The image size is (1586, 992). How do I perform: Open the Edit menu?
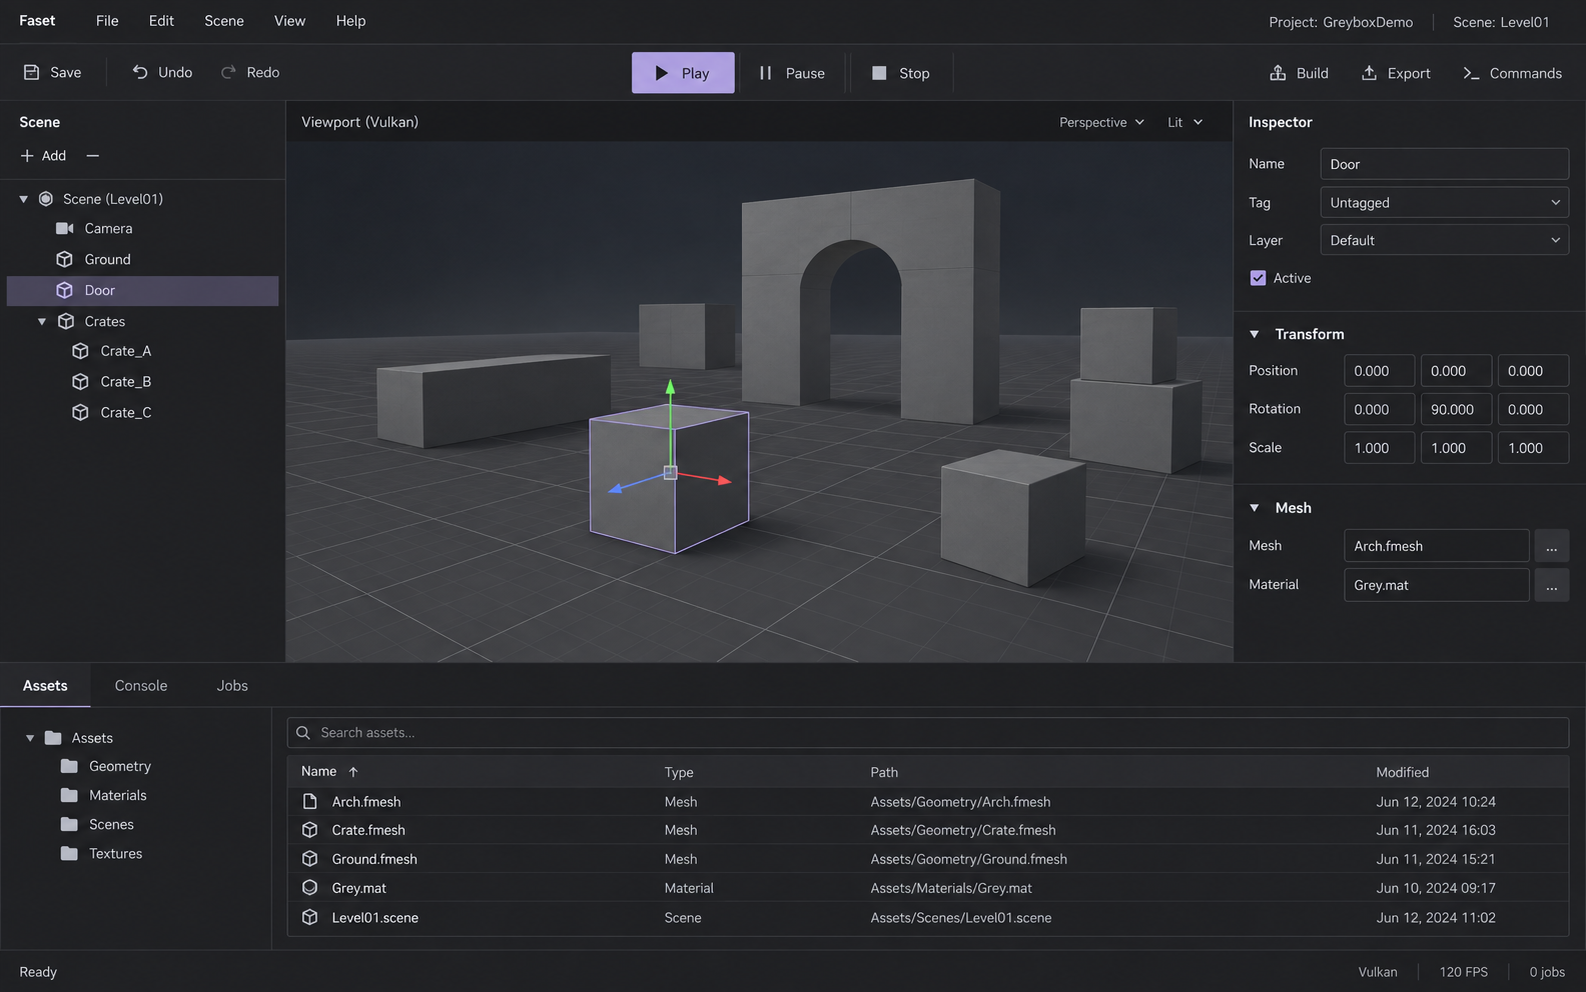click(161, 21)
